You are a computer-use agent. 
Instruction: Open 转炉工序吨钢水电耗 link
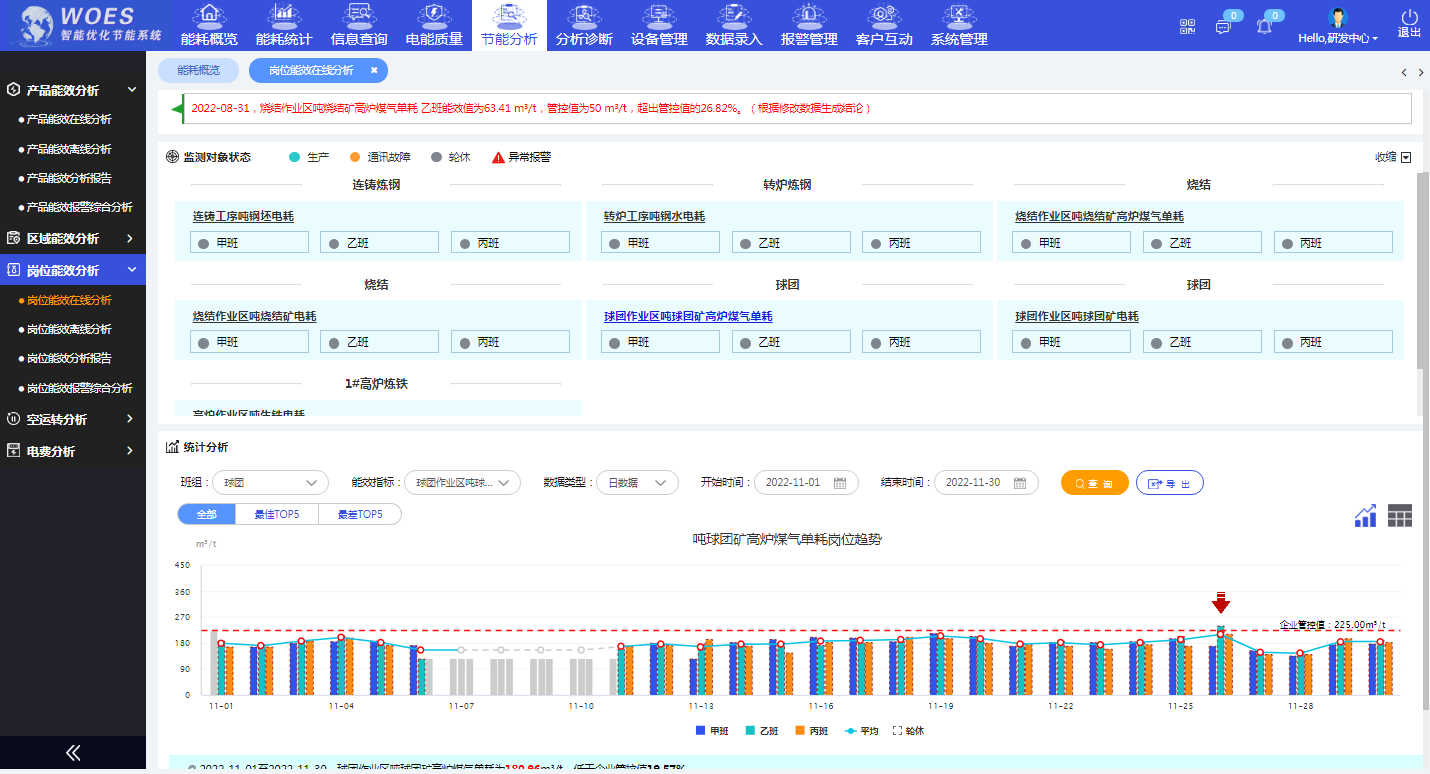[654, 216]
